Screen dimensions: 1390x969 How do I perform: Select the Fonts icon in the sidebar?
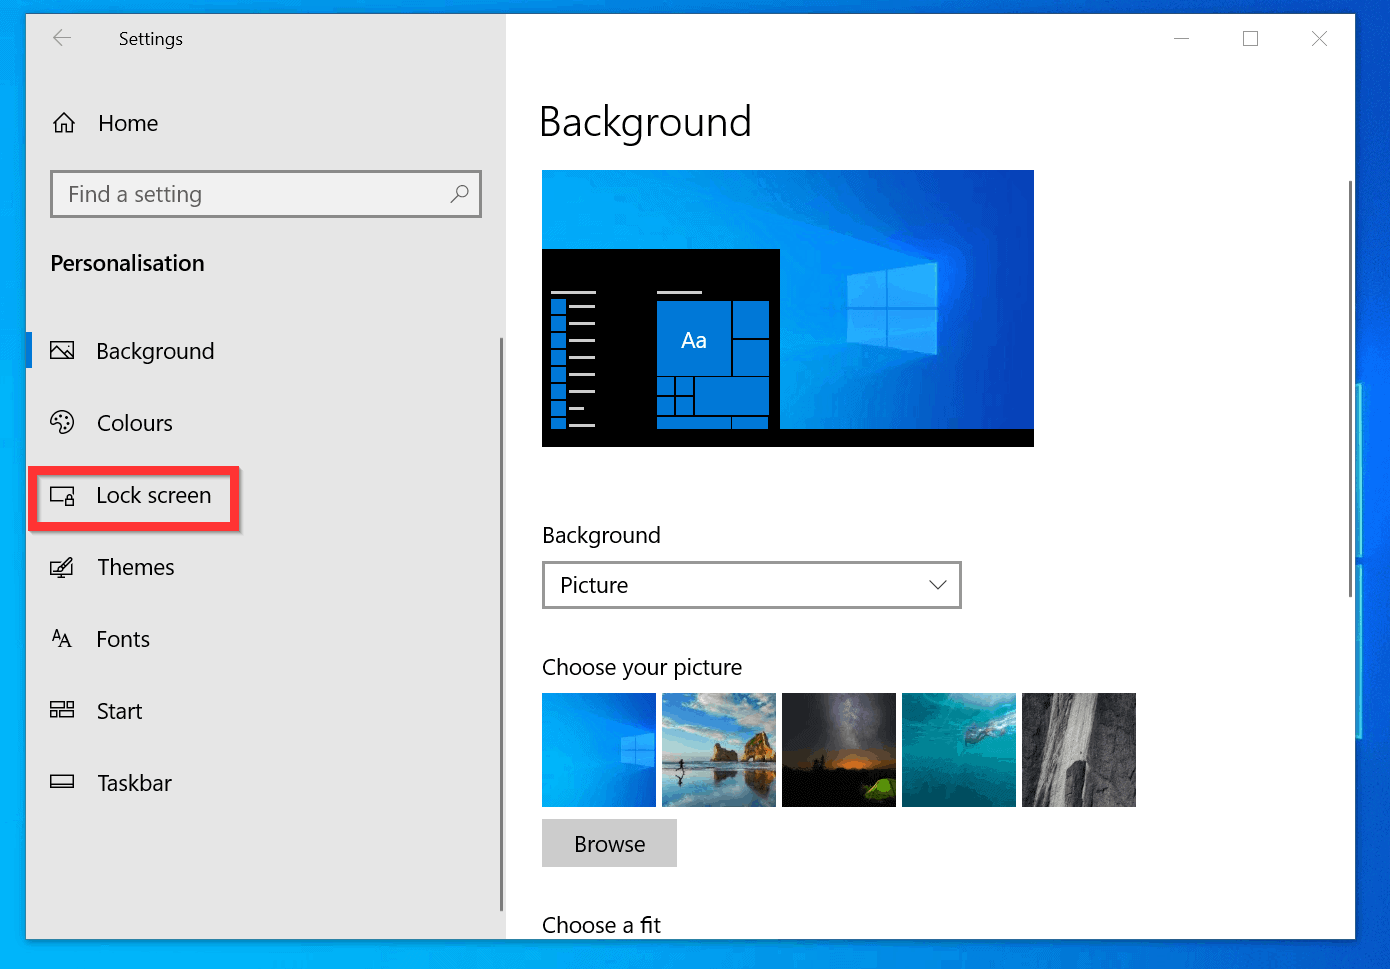tap(62, 639)
